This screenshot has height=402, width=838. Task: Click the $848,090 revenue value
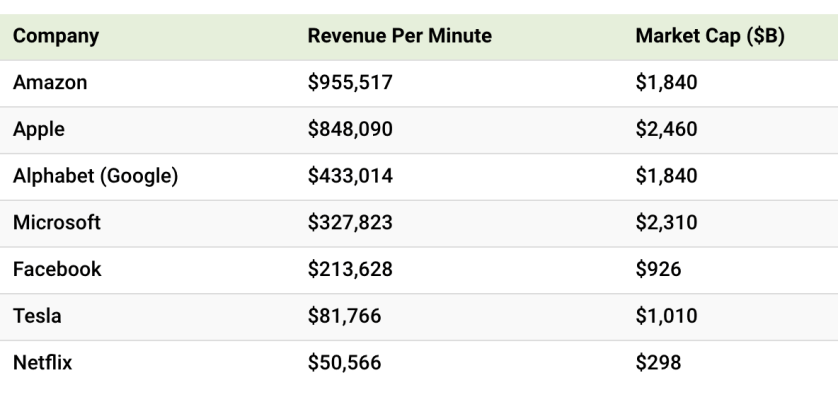[350, 130]
